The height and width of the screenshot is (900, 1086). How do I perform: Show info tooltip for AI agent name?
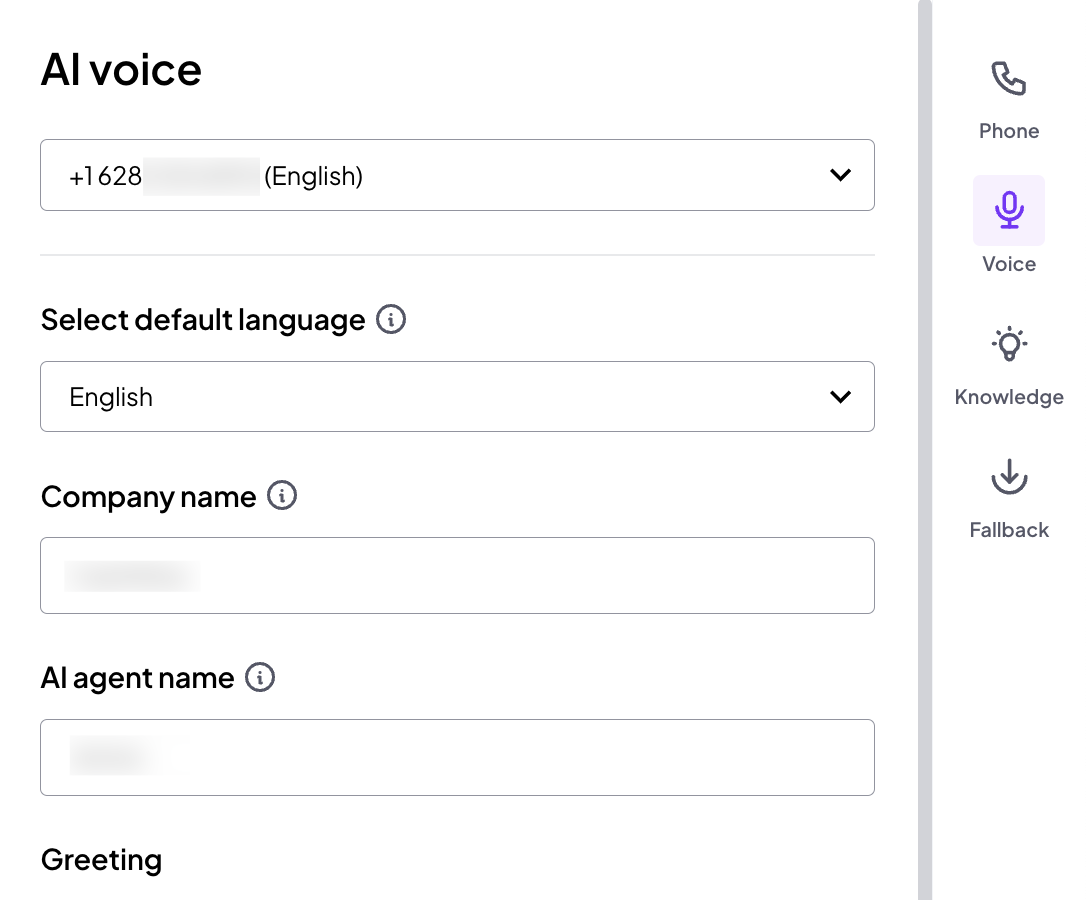click(x=260, y=678)
